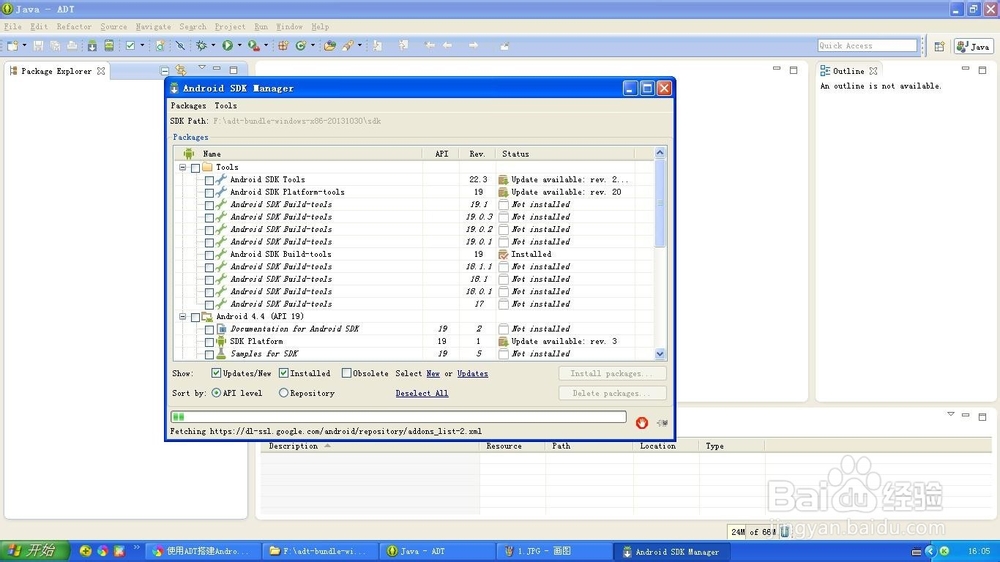The image size is (1000, 562).
Task: Click the Collapse All icon in Package Explorer
Action: pyautogui.click(x=165, y=70)
